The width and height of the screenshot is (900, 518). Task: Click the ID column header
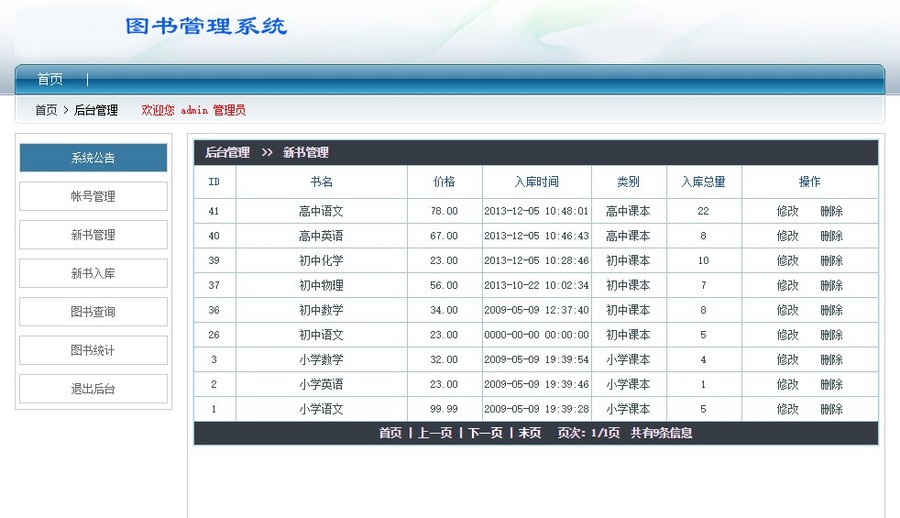(x=214, y=182)
